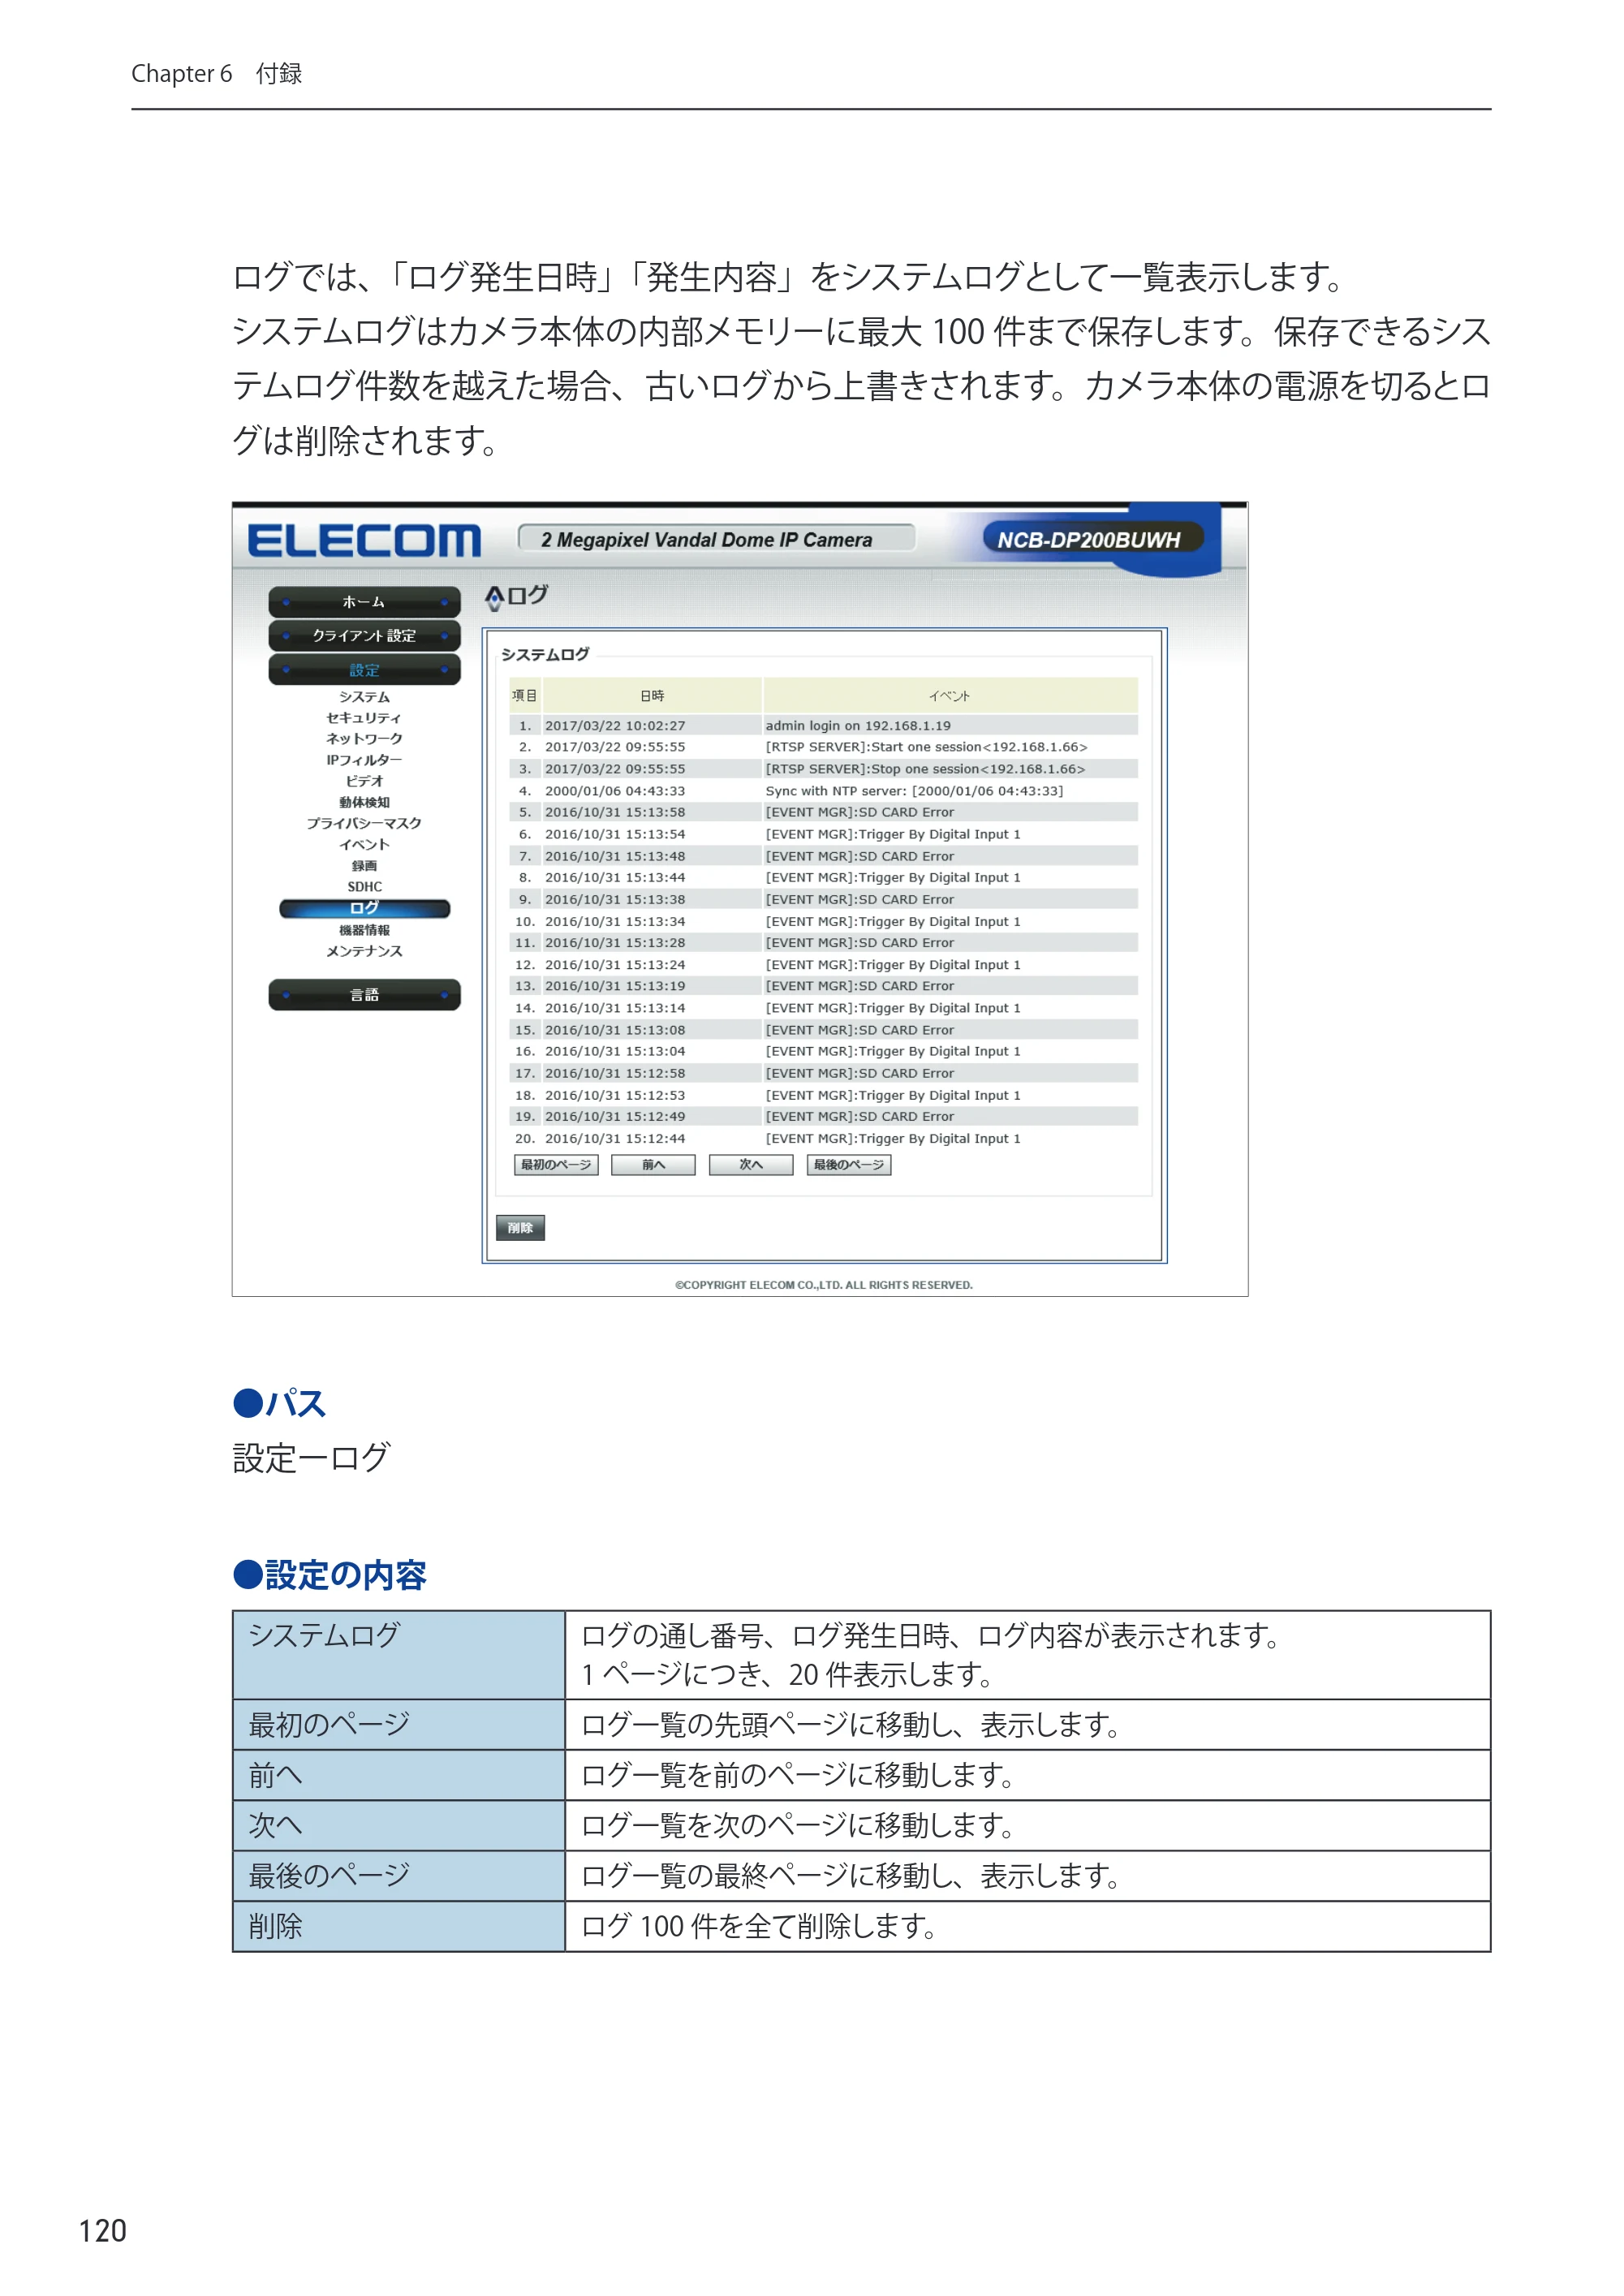This screenshot has width=1624, height=2296.
Task: Open ネットワーク settings
Action: [x=364, y=739]
